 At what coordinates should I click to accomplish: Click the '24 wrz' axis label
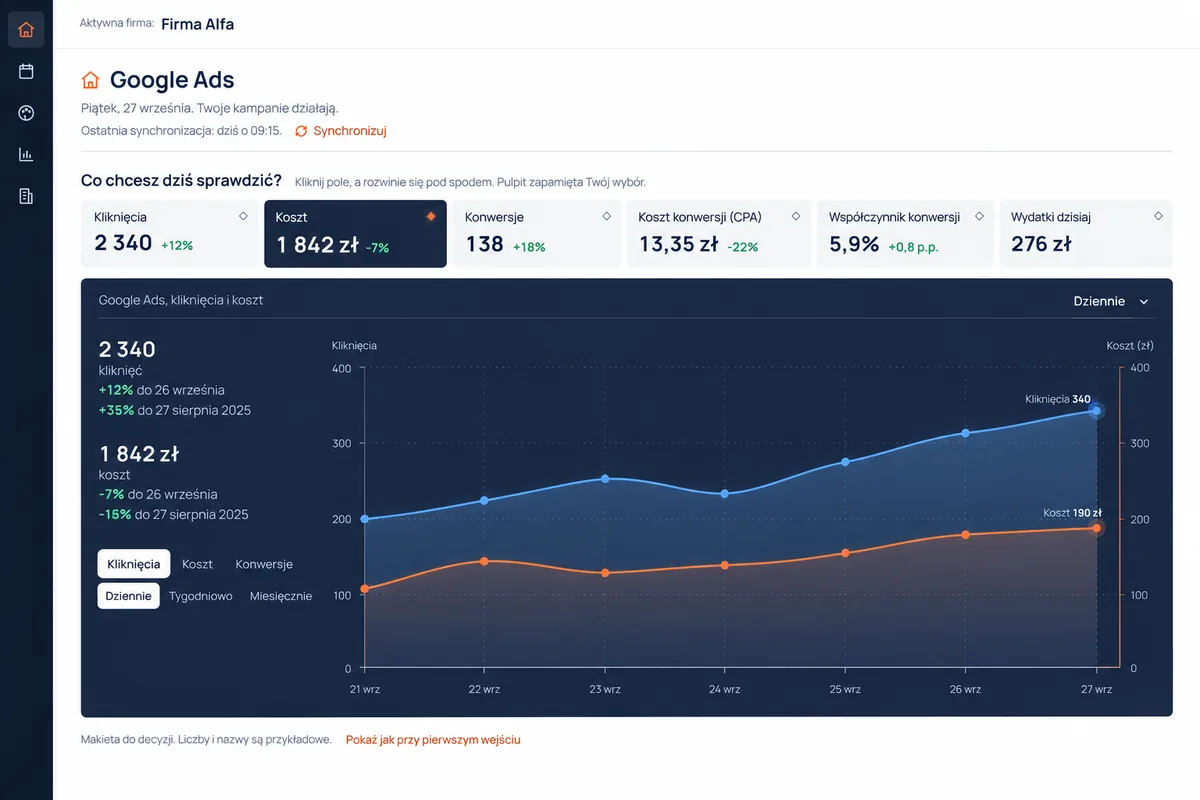(x=725, y=689)
